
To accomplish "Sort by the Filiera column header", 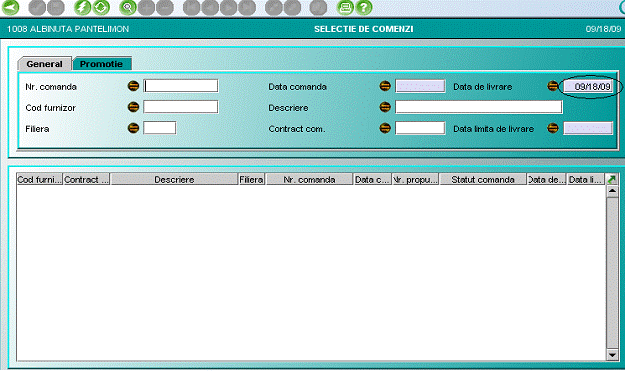I will [x=252, y=180].
